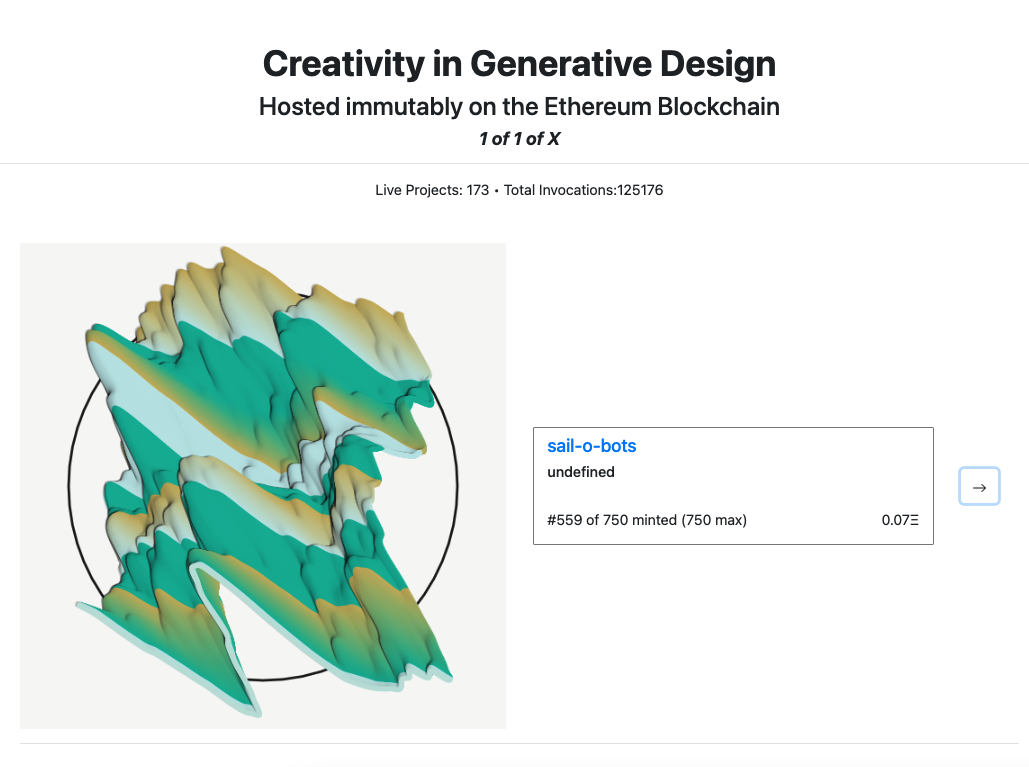Click the "undefined" project description text
This screenshot has width=1029, height=767.
[581, 472]
